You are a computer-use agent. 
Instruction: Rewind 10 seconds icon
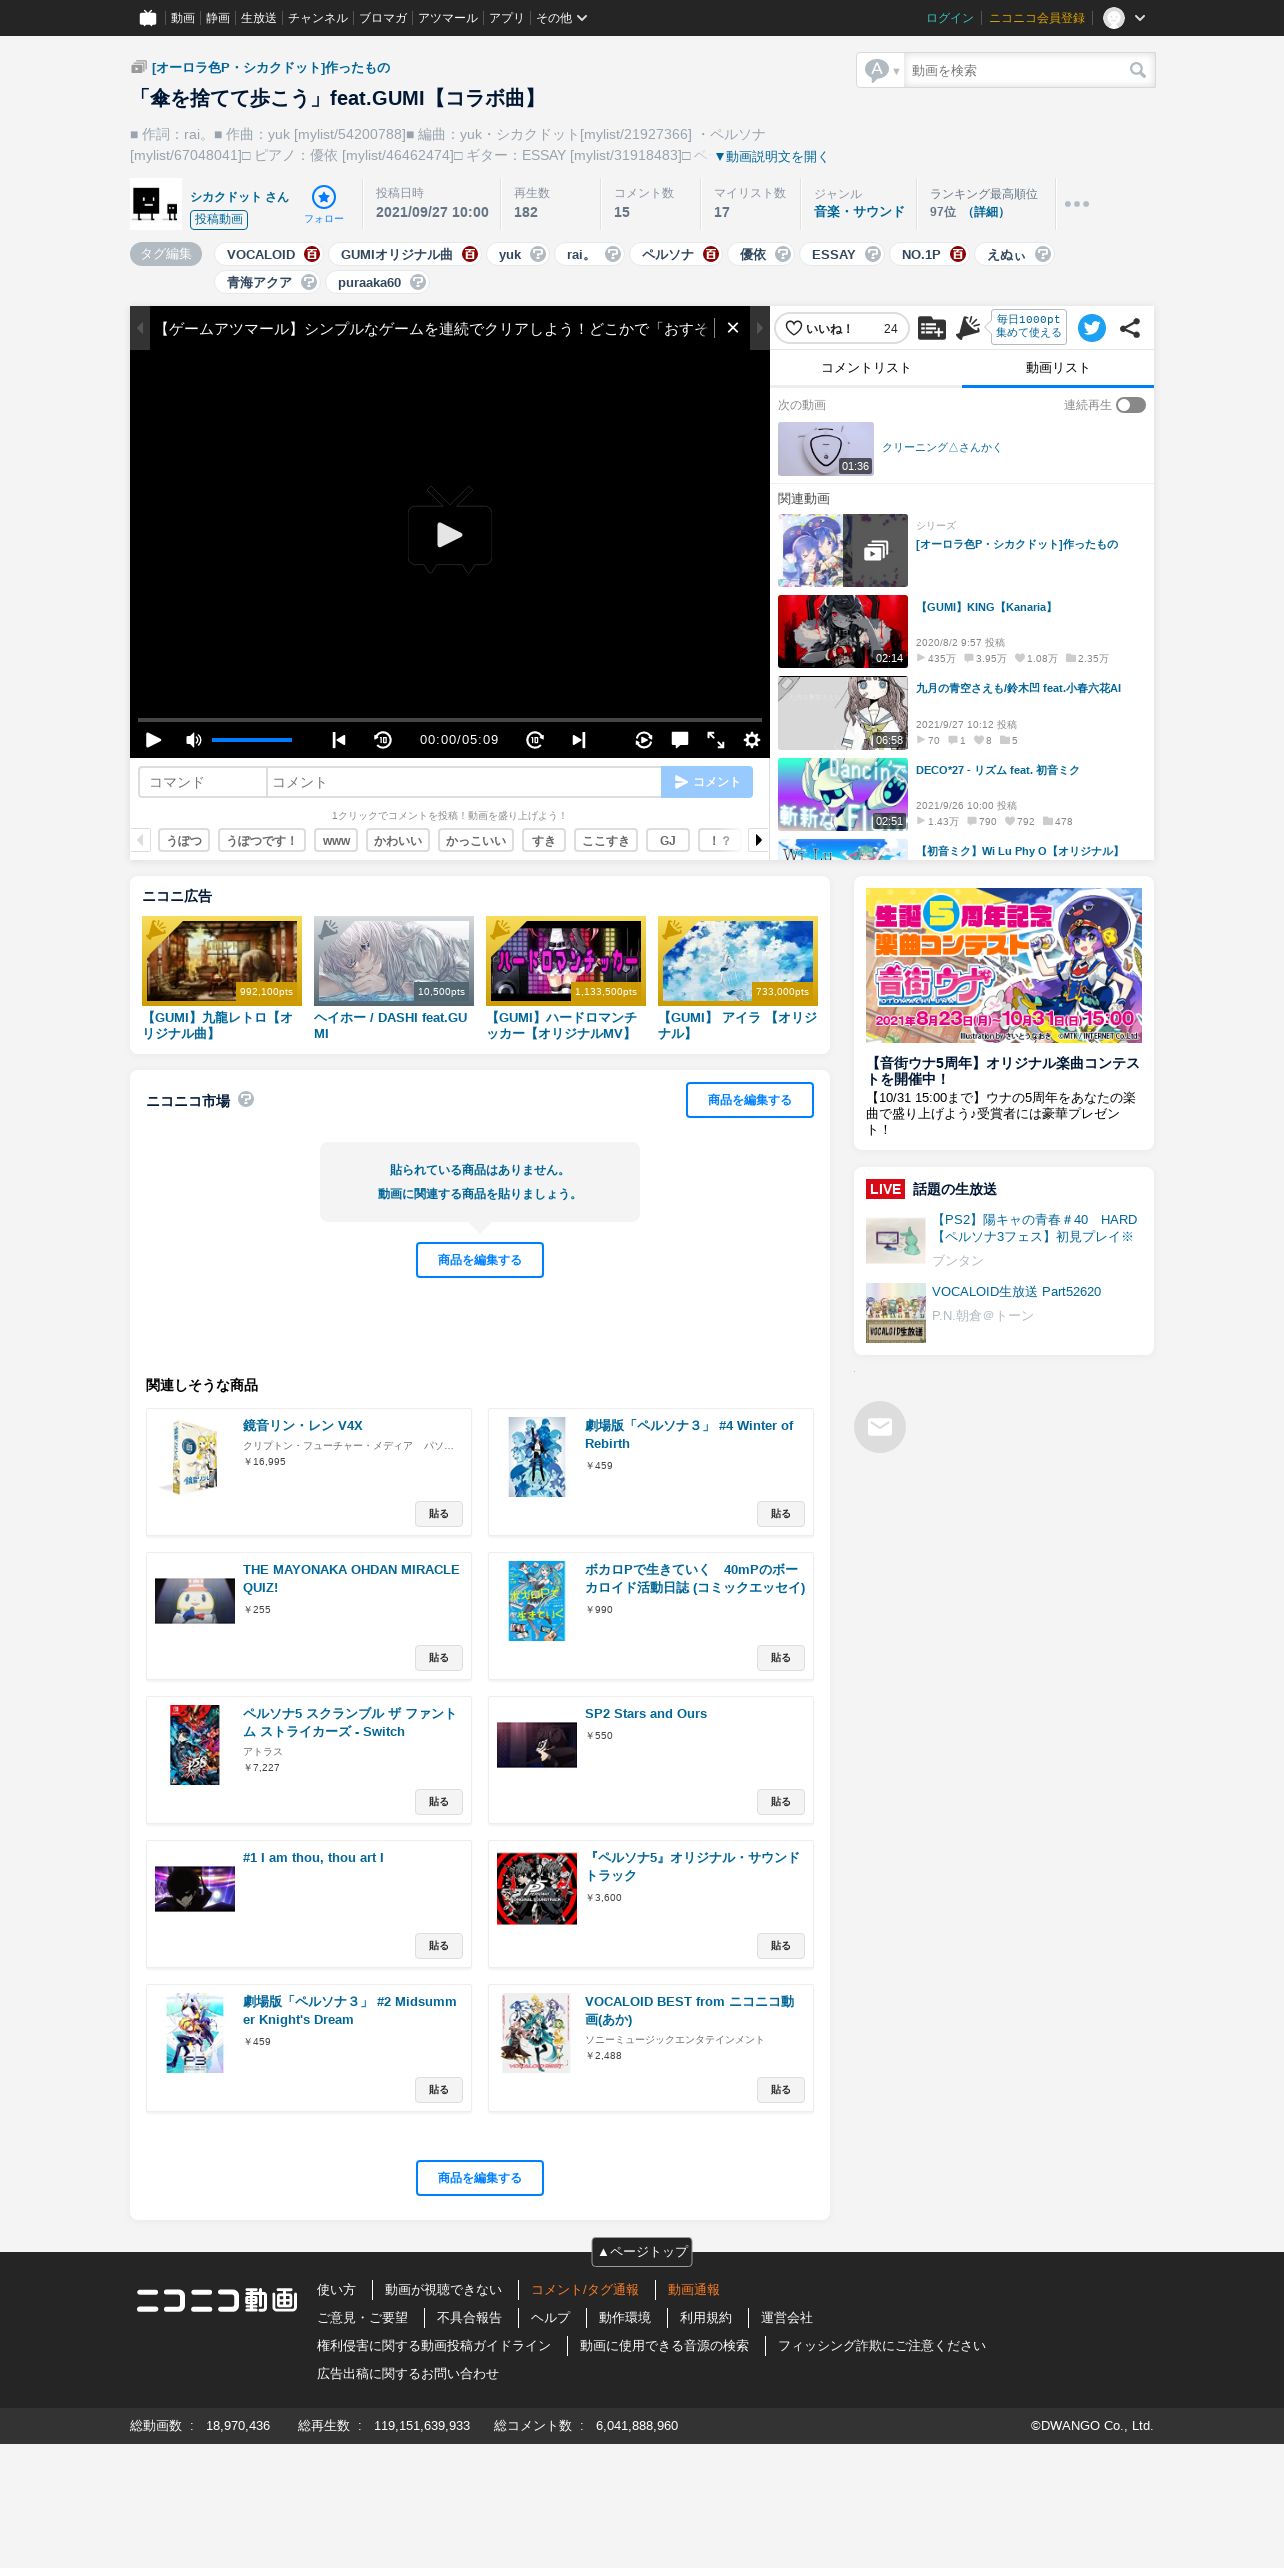click(383, 740)
